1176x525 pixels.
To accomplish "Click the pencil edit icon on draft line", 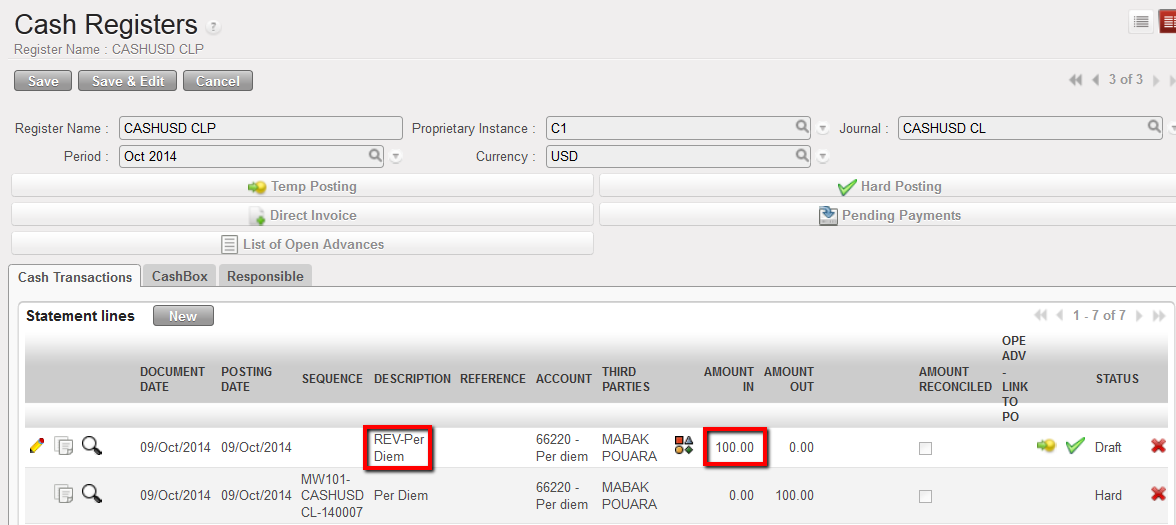I will (x=37, y=446).
